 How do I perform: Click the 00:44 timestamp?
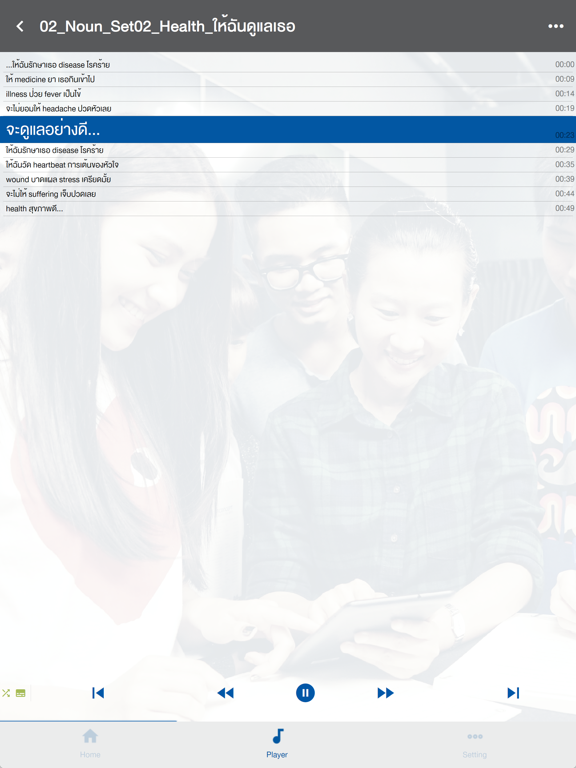click(564, 194)
